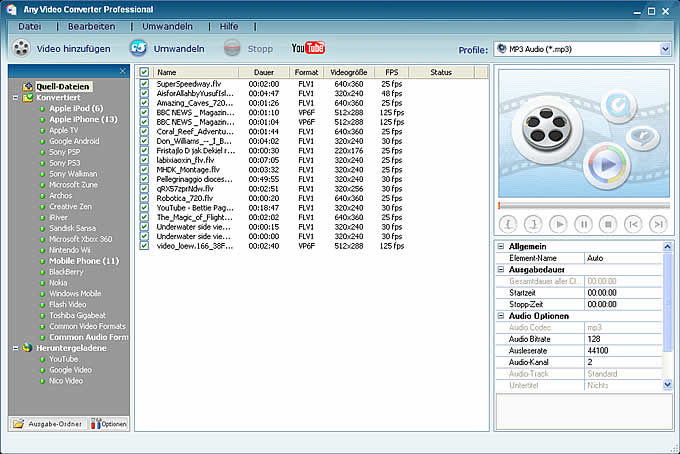
Task: Toggle checkbox for labixiaoxin_flv.flv
Action: coord(144,160)
